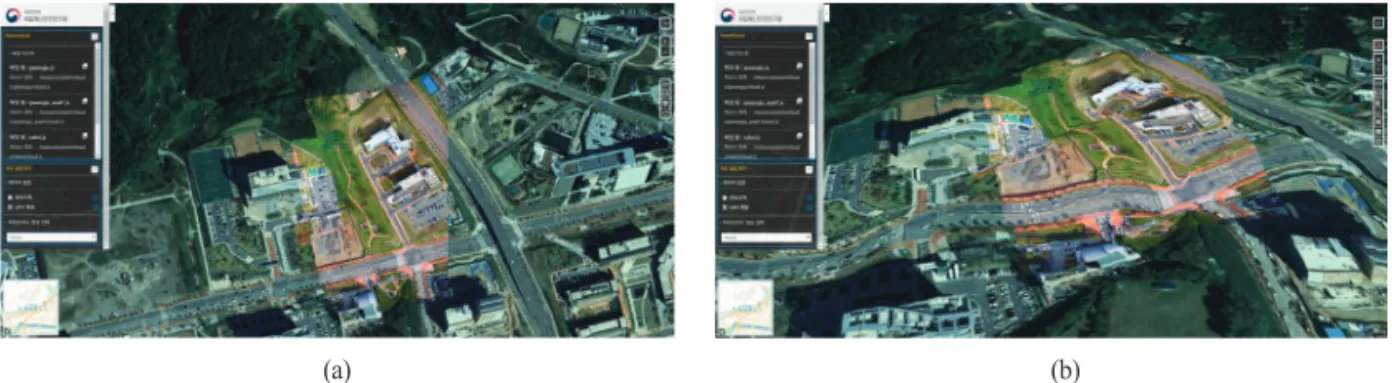Click the minimap thumbnail in screenshot (b)
The width and height of the screenshot is (1392, 383).
744,307
